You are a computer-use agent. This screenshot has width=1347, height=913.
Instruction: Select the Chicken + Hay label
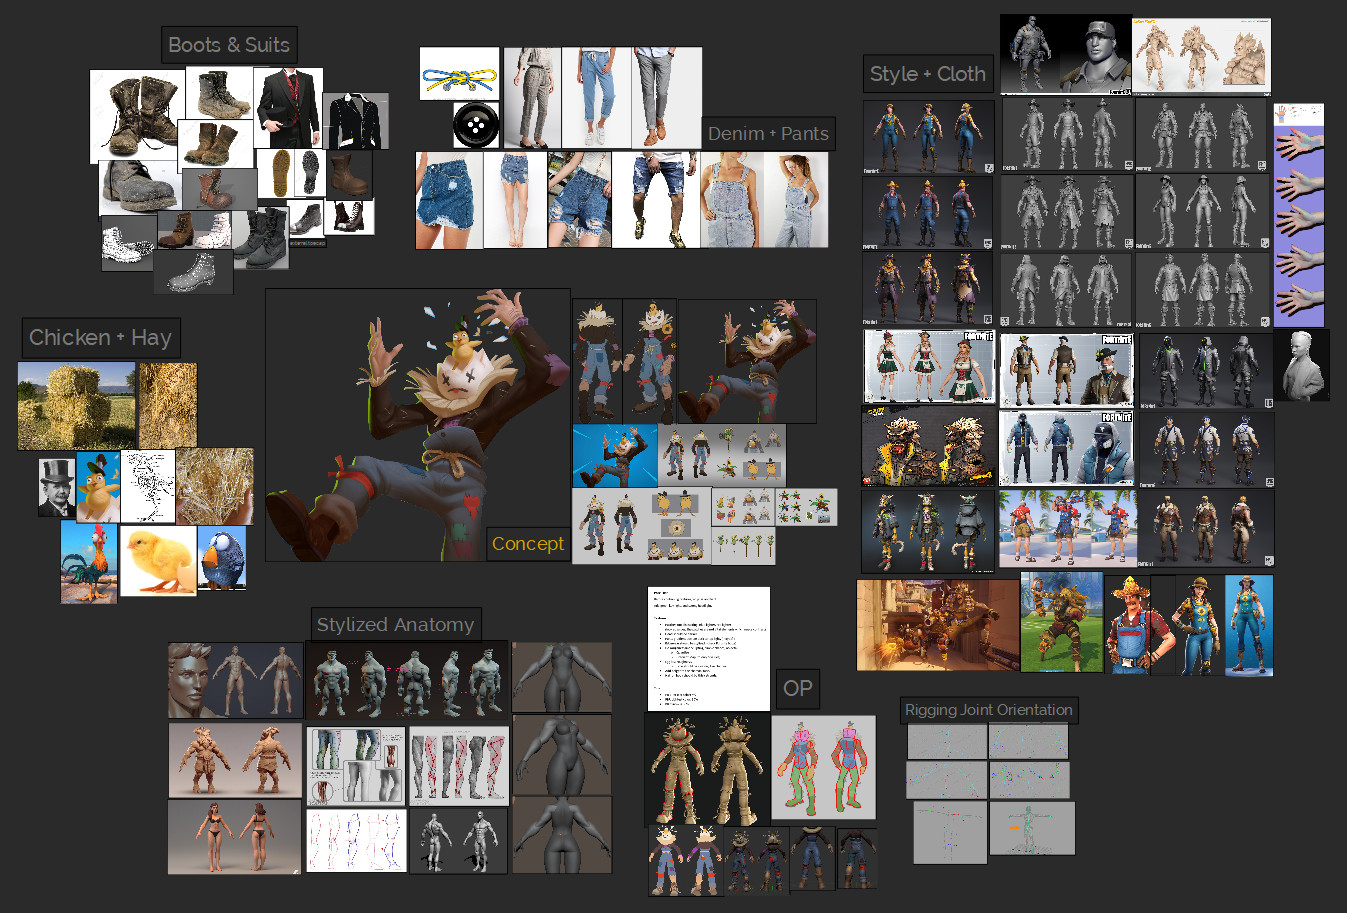100,338
